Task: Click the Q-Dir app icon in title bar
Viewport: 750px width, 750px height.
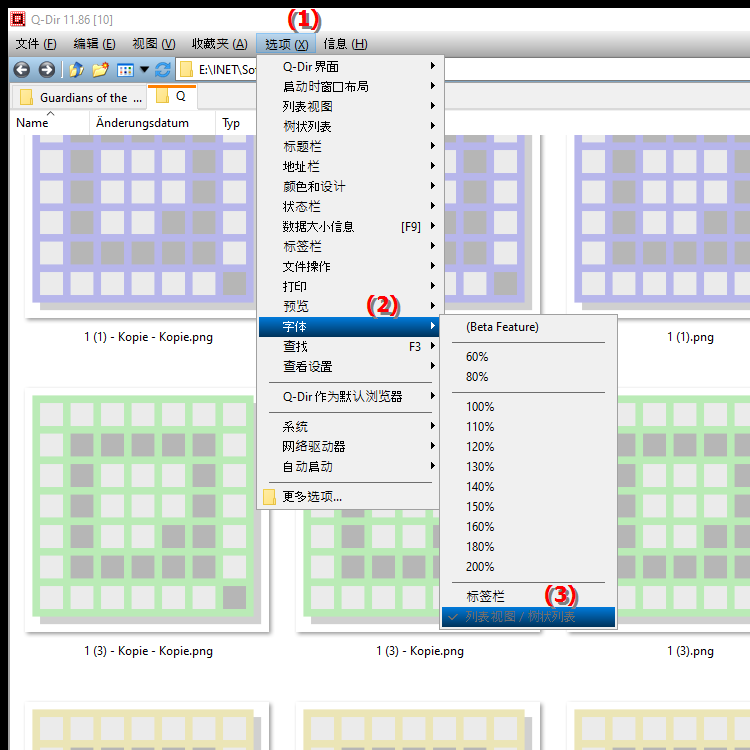Action: click(18, 20)
